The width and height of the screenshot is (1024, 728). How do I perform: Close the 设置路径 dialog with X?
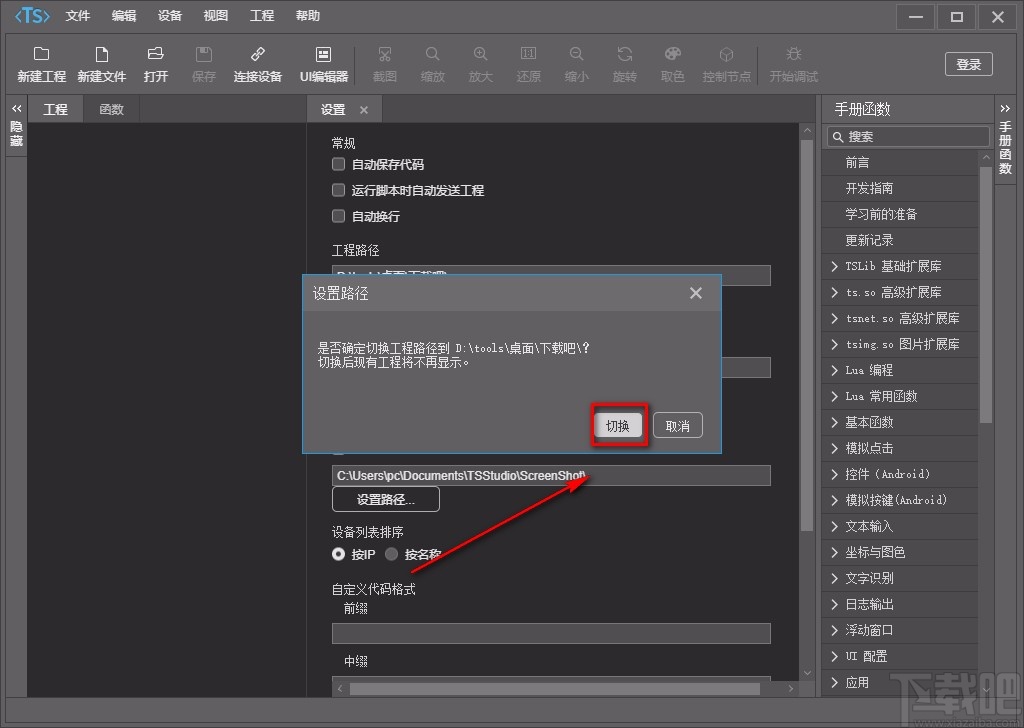tap(696, 293)
